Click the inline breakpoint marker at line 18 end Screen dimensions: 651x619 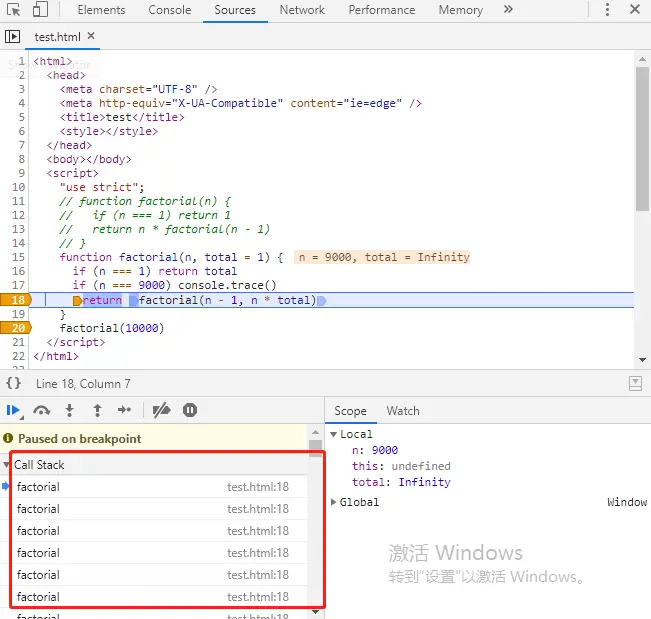coord(322,301)
